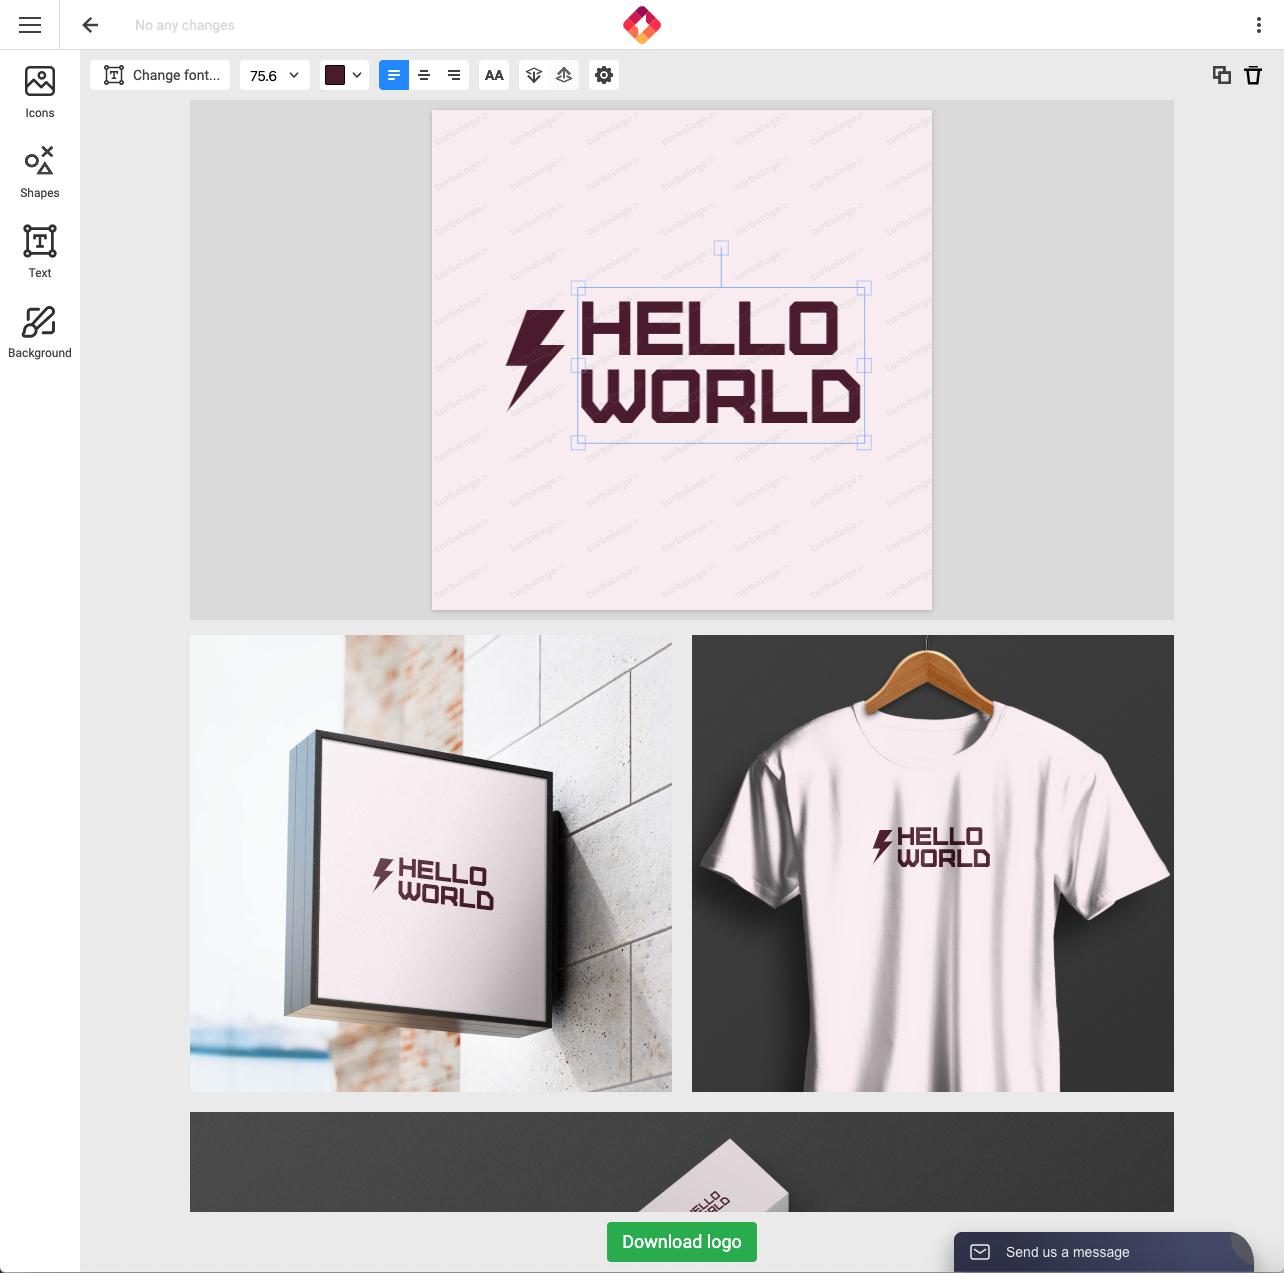The height and width of the screenshot is (1273, 1284).
Task: Click the envelope icon in chat widget
Action: (980, 1252)
